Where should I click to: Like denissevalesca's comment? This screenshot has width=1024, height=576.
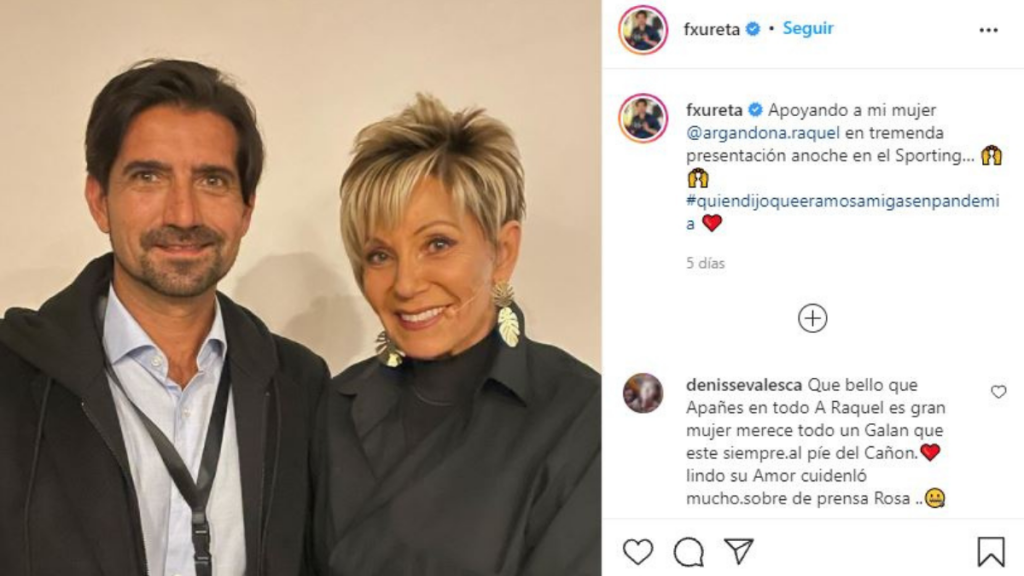(x=998, y=392)
